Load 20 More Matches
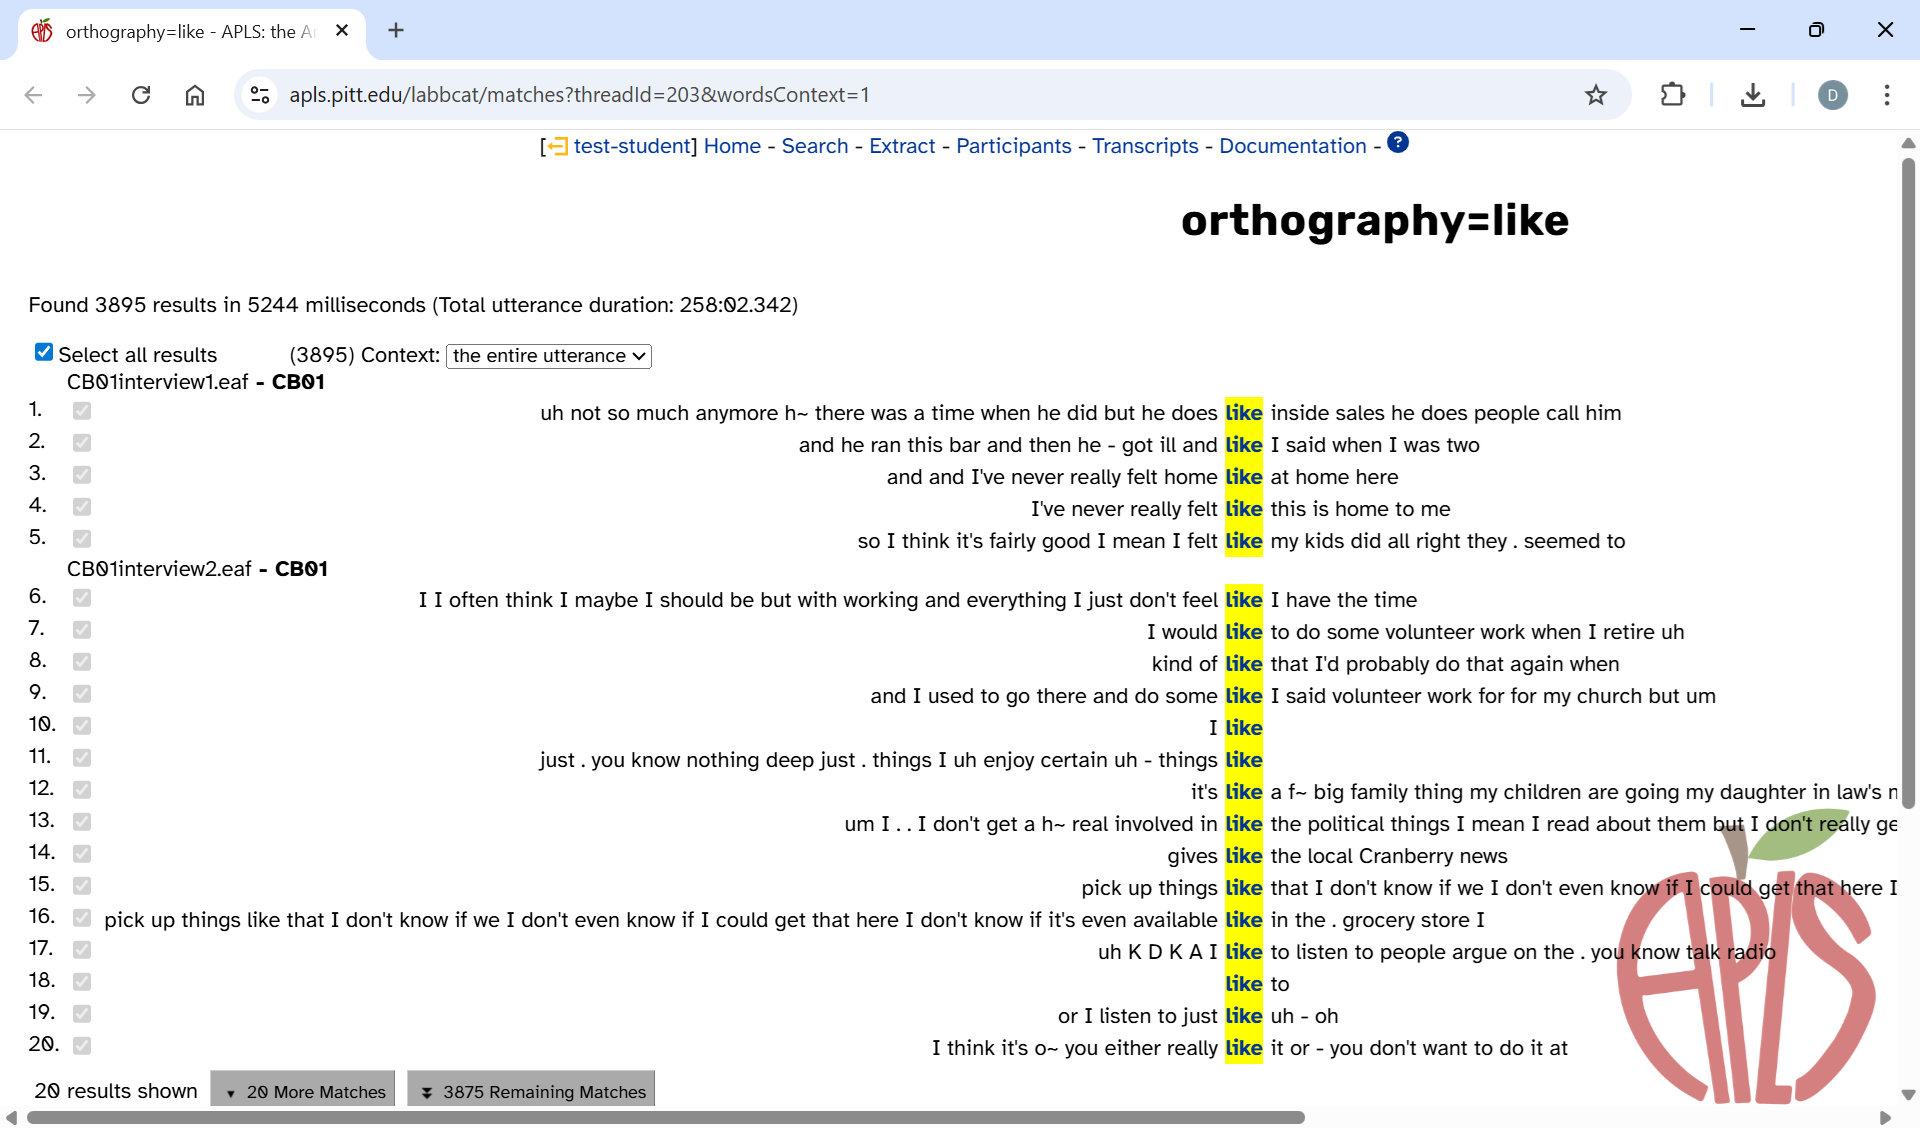 [x=304, y=1091]
